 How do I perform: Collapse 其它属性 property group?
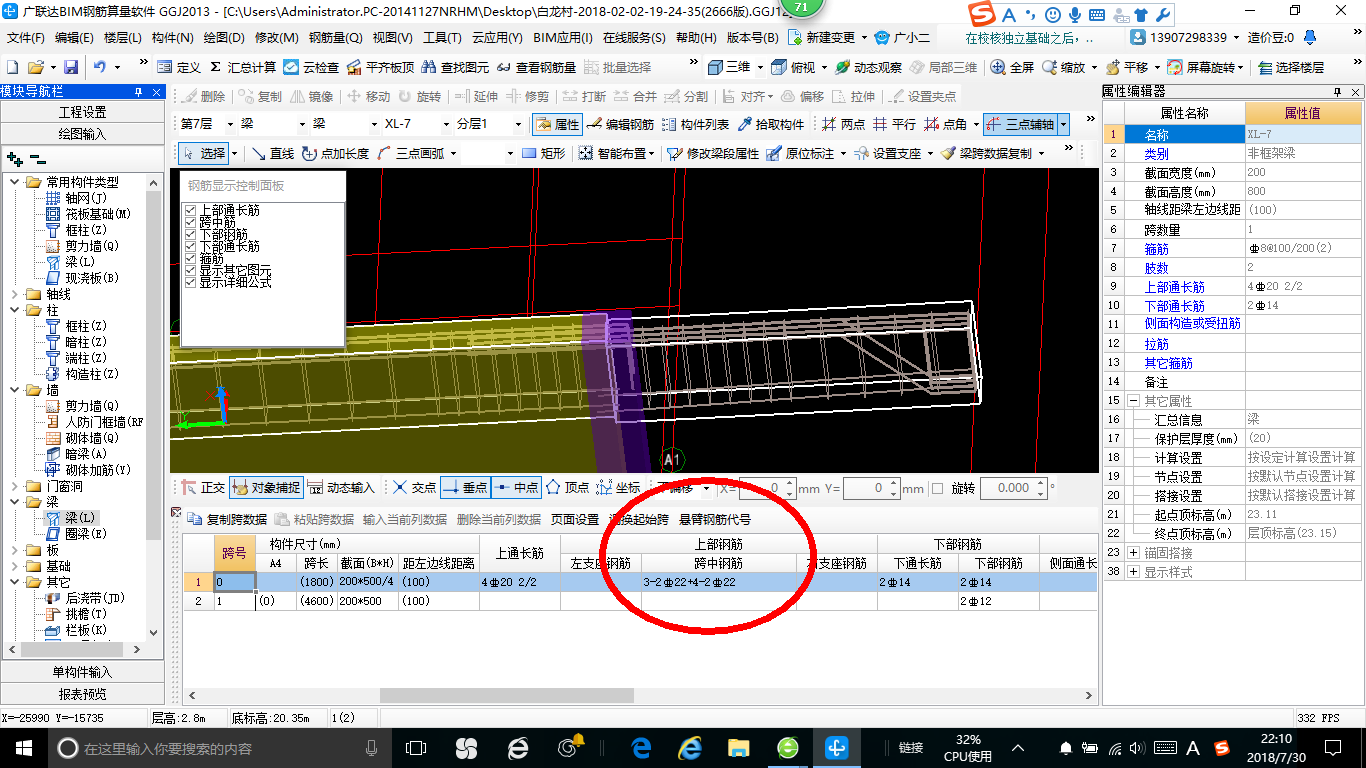[1133, 401]
